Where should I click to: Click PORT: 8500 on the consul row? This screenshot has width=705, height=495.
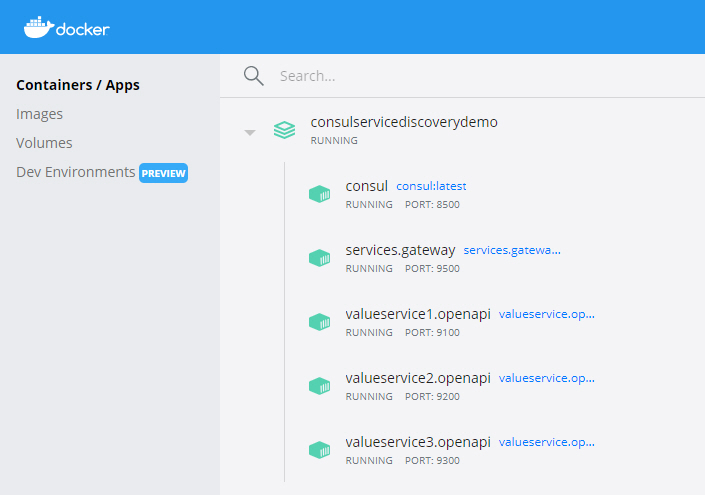432,205
